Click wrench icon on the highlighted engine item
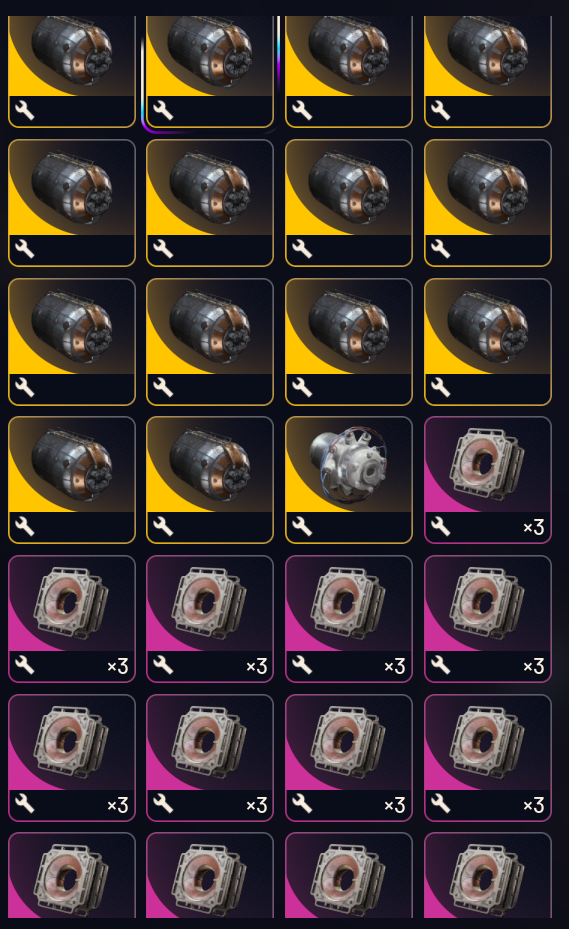This screenshot has height=929, width=569. click(x=163, y=111)
